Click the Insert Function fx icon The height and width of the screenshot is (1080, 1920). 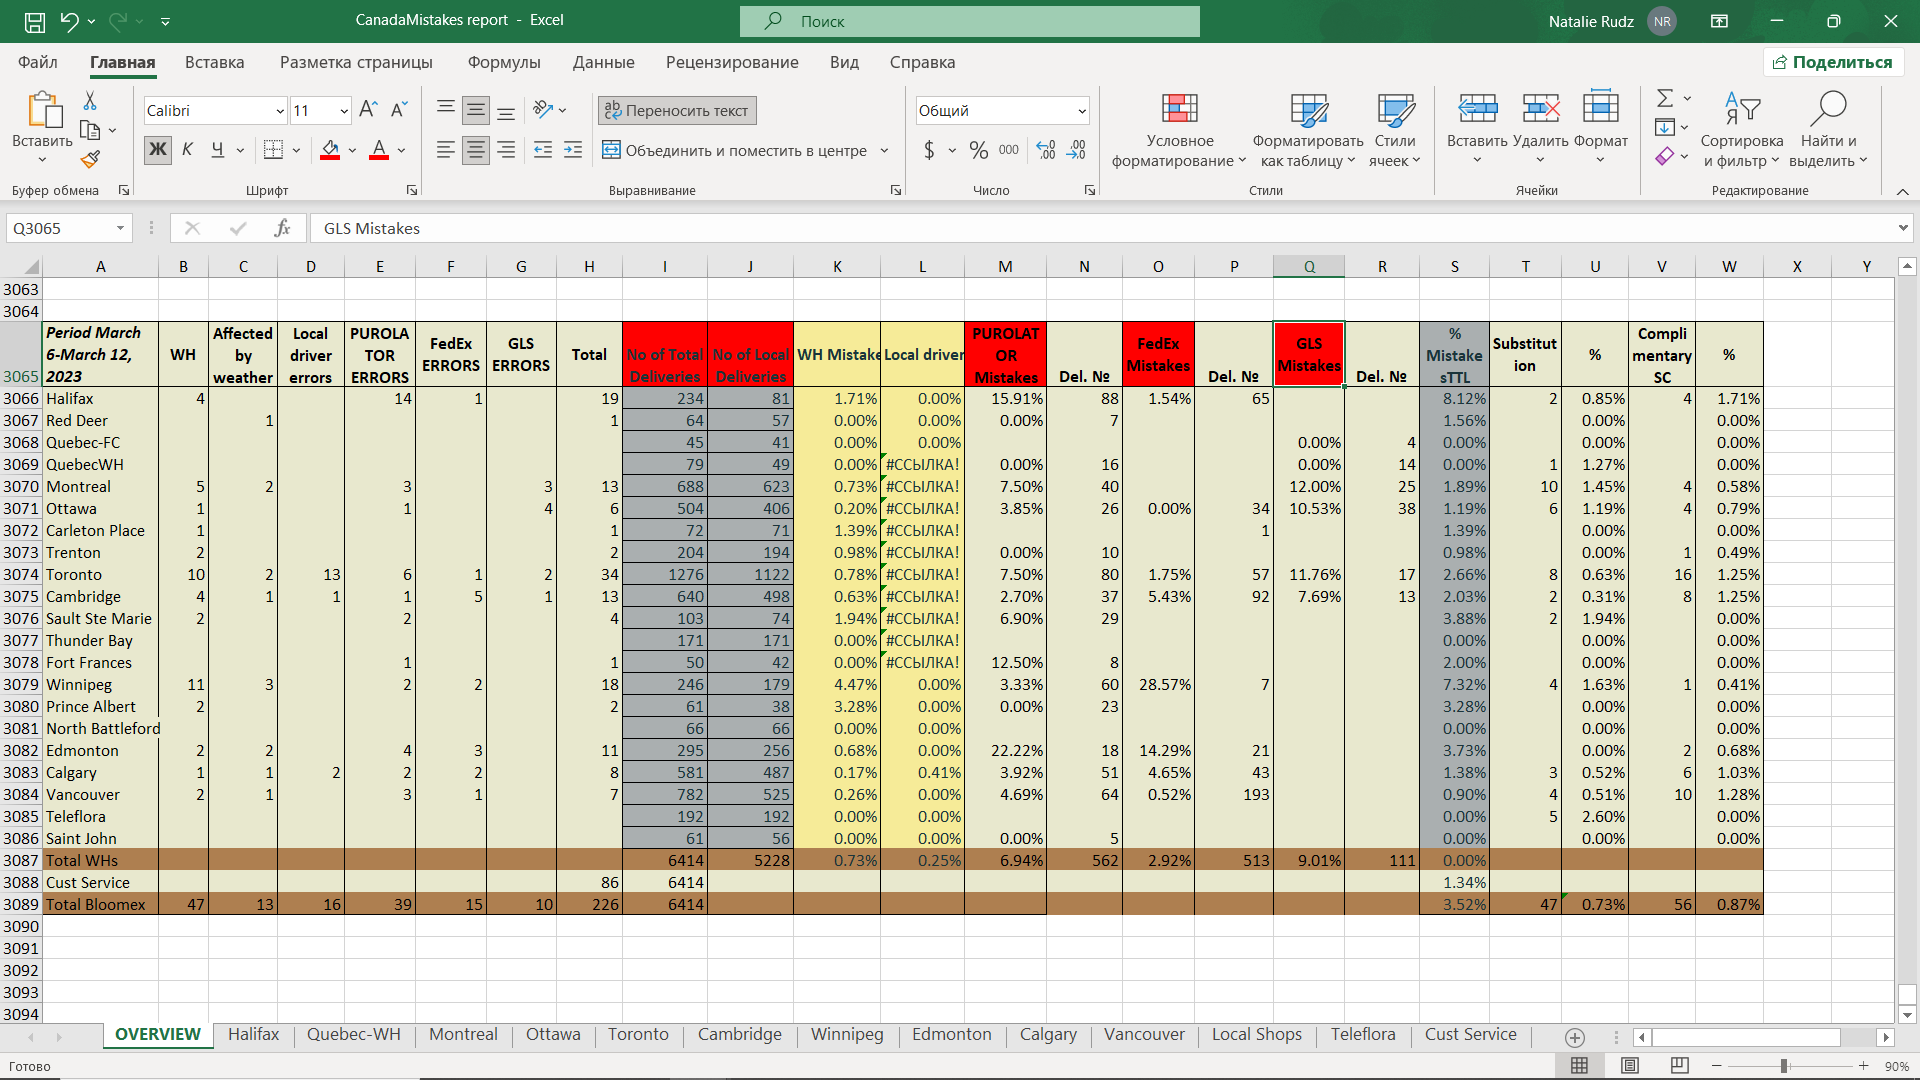click(282, 228)
